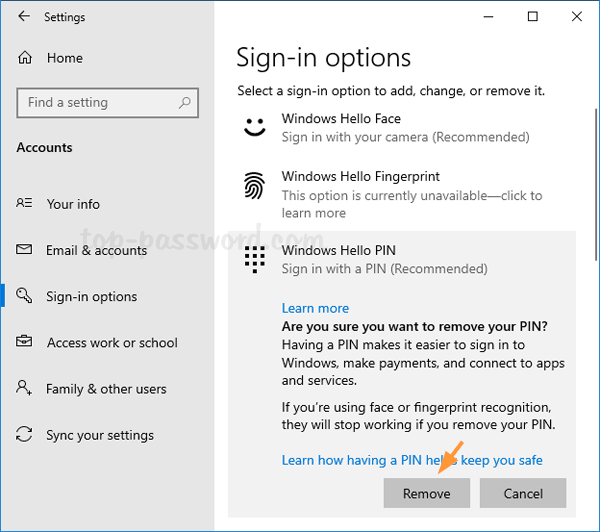
Task: Go to Family & other users
Action: pos(106,389)
